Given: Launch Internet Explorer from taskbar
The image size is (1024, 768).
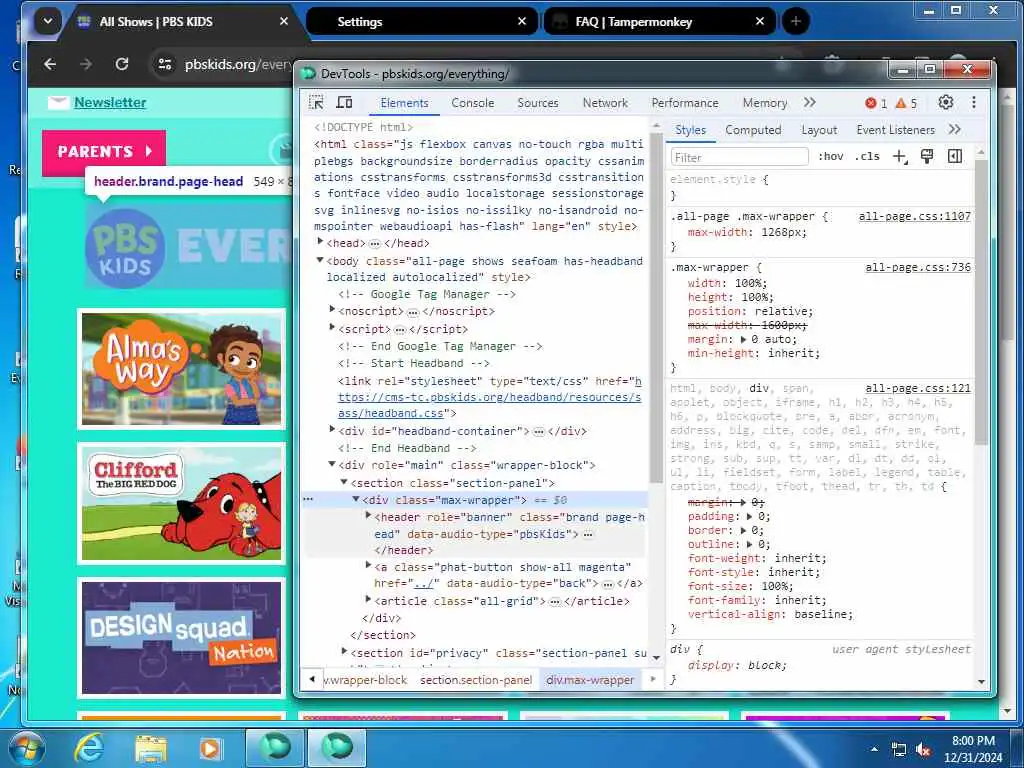Looking at the screenshot, I should click(x=89, y=748).
